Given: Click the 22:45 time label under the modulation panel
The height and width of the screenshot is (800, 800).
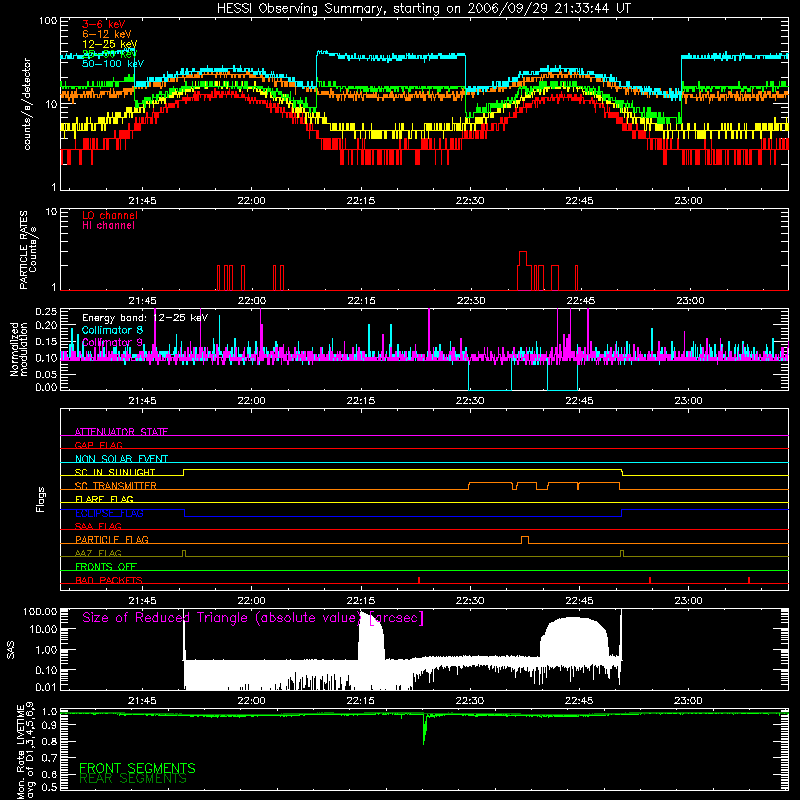Looking at the screenshot, I should click(579, 401).
